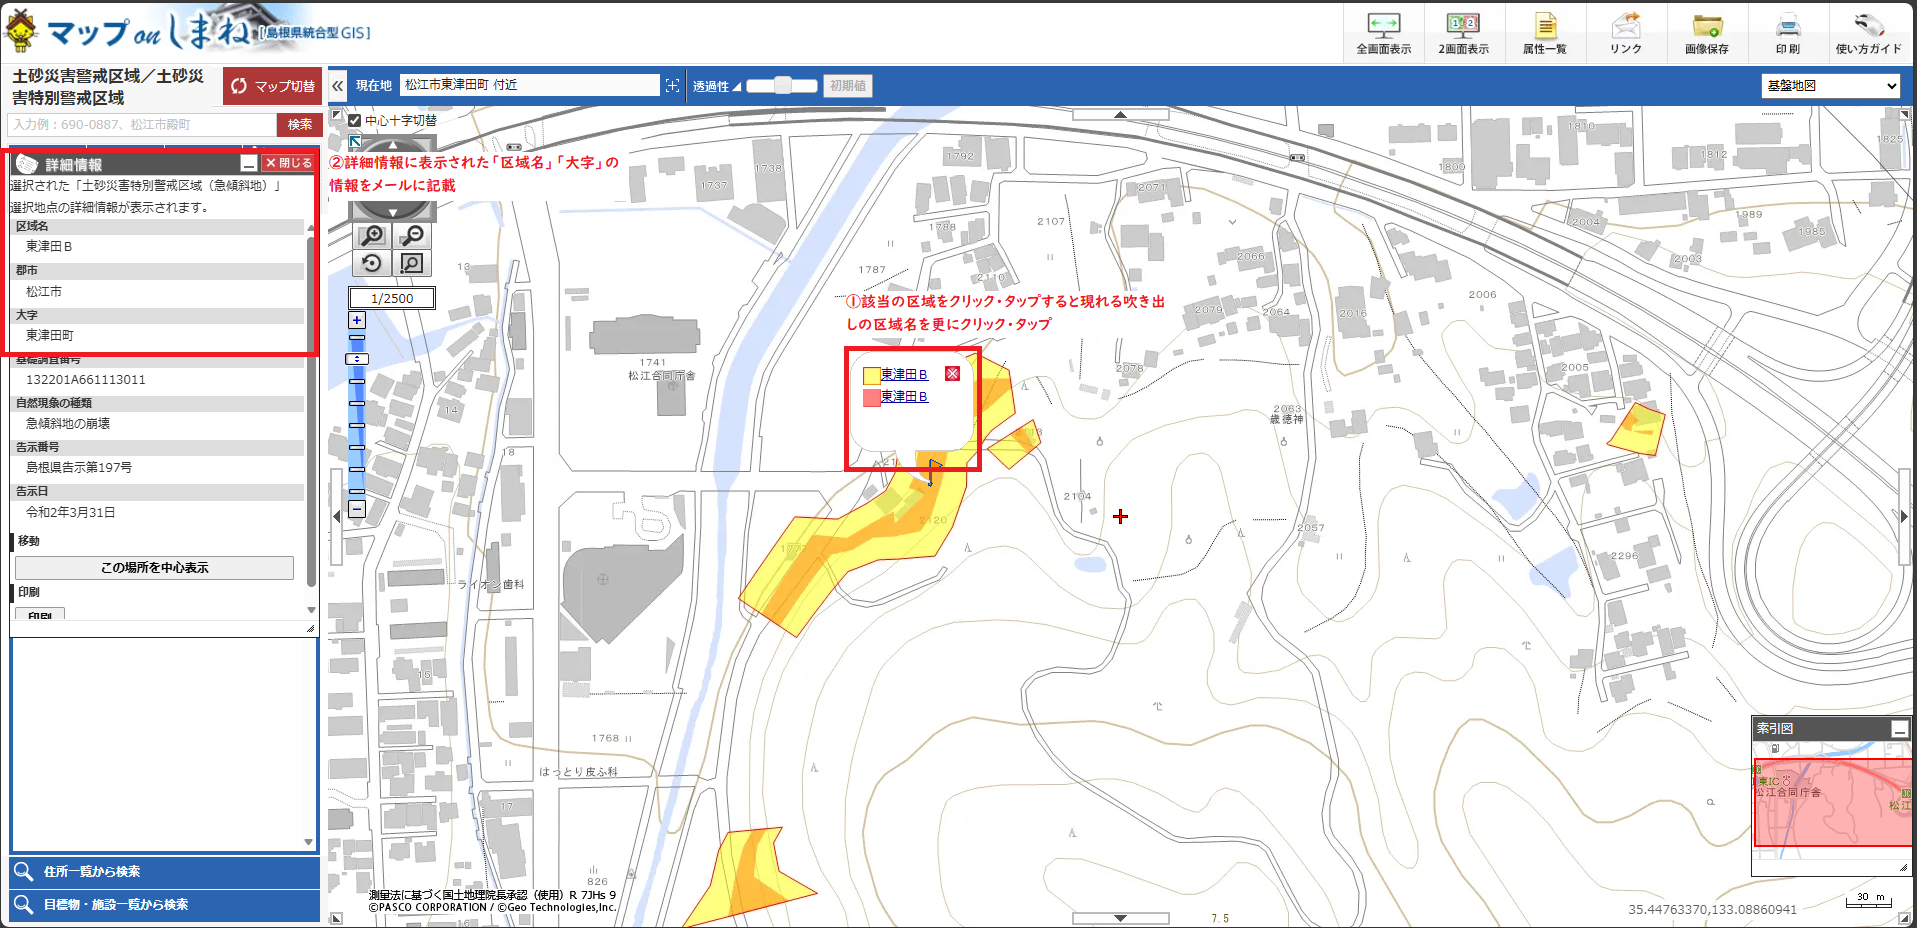Click the postal code search input field
This screenshot has width=1917, height=928.
(x=135, y=124)
